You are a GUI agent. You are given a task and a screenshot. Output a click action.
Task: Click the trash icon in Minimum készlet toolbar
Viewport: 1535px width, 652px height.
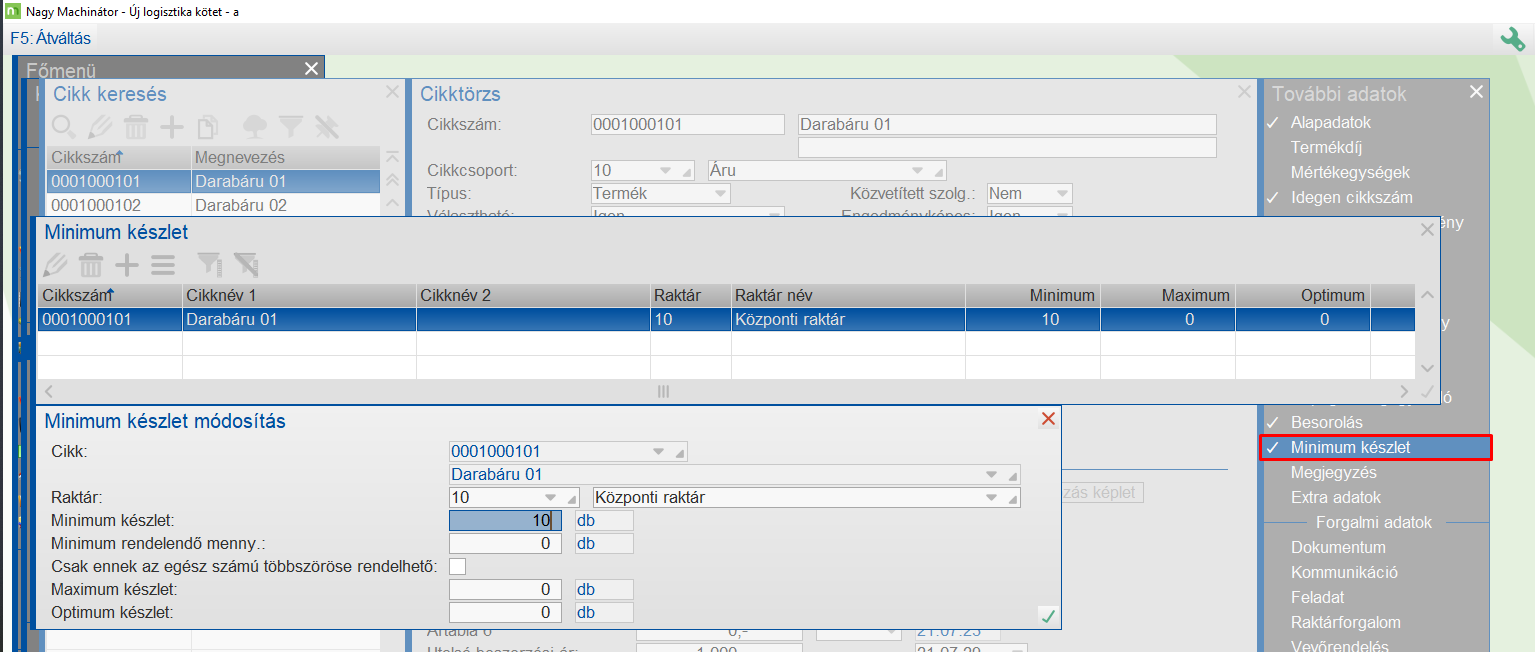click(91, 264)
